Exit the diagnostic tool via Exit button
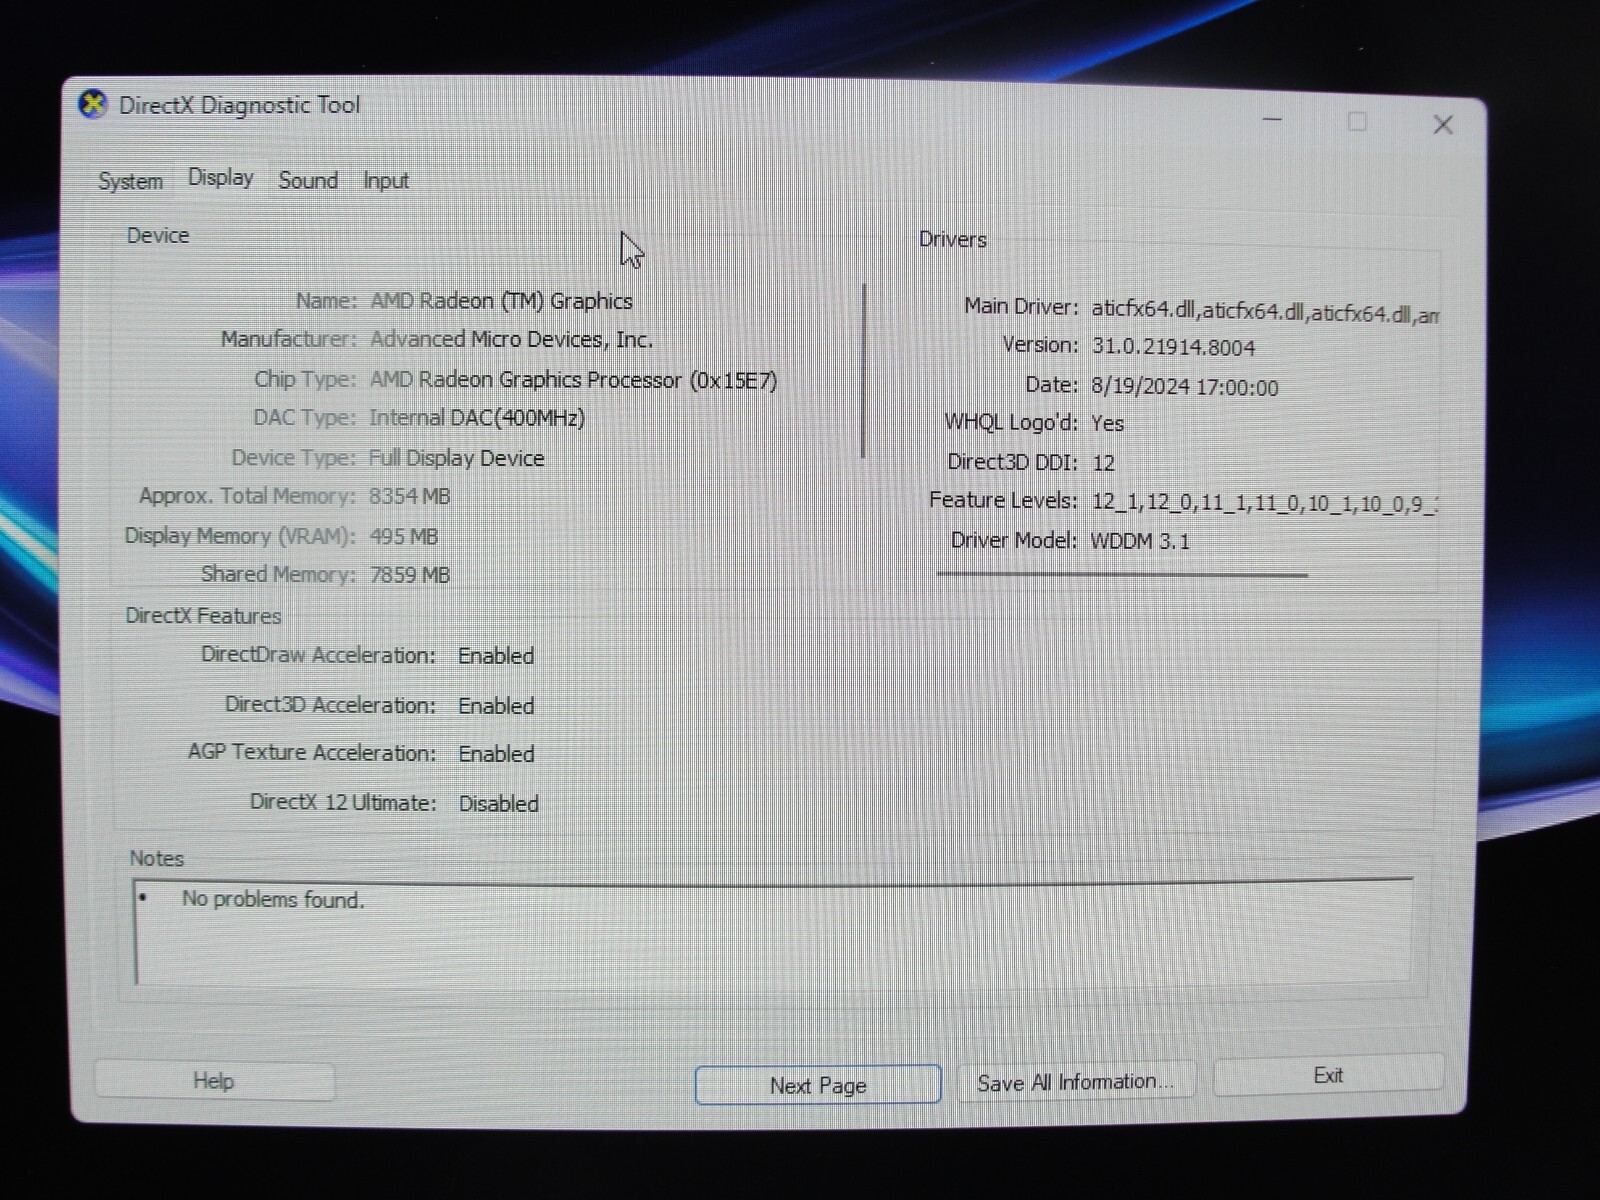This screenshot has width=1600, height=1200. (x=1328, y=1075)
